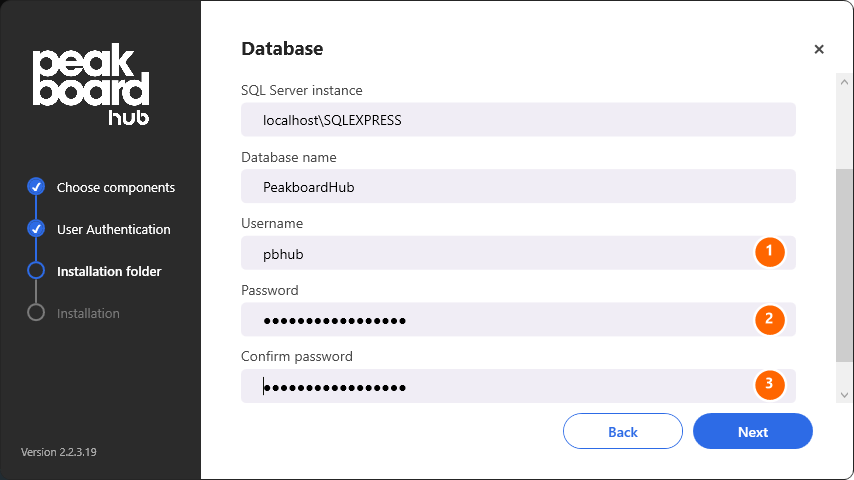The width and height of the screenshot is (854, 480).
Task: Click the Next button
Action: click(753, 431)
